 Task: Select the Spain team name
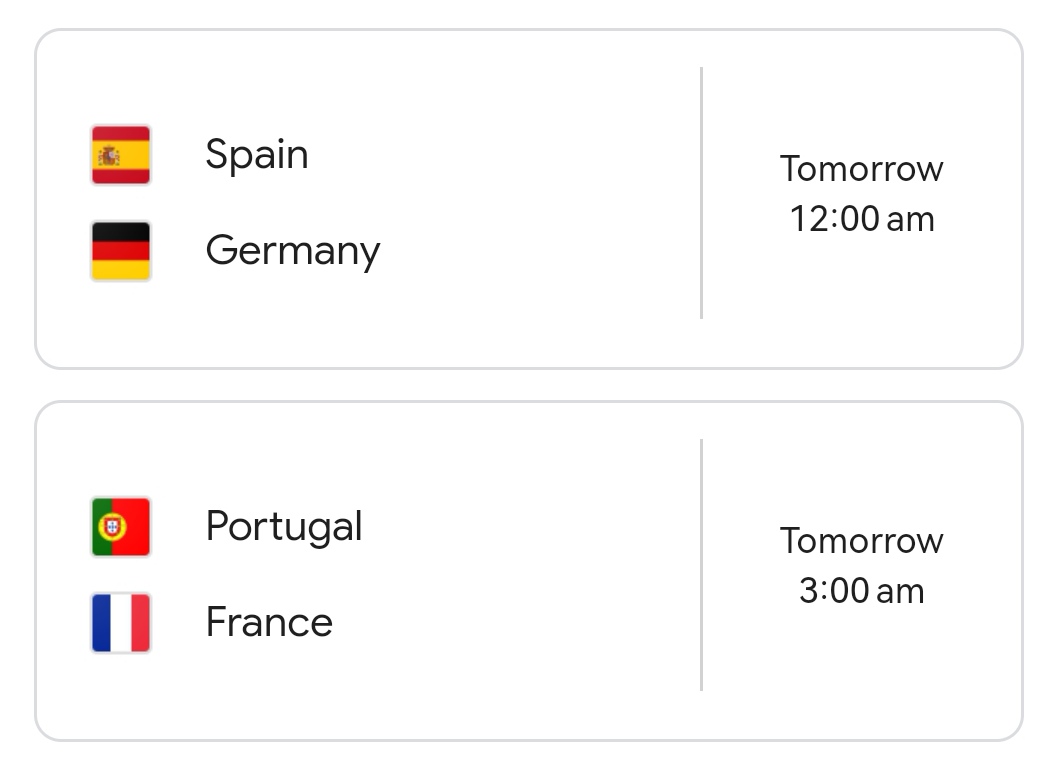pyautogui.click(x=257, y=155)
